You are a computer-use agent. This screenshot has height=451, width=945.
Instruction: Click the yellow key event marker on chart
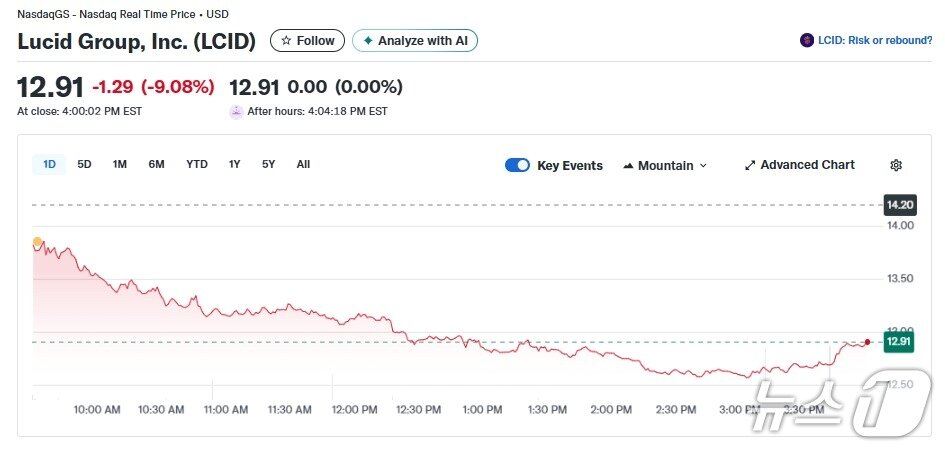(x=38, y=242)
